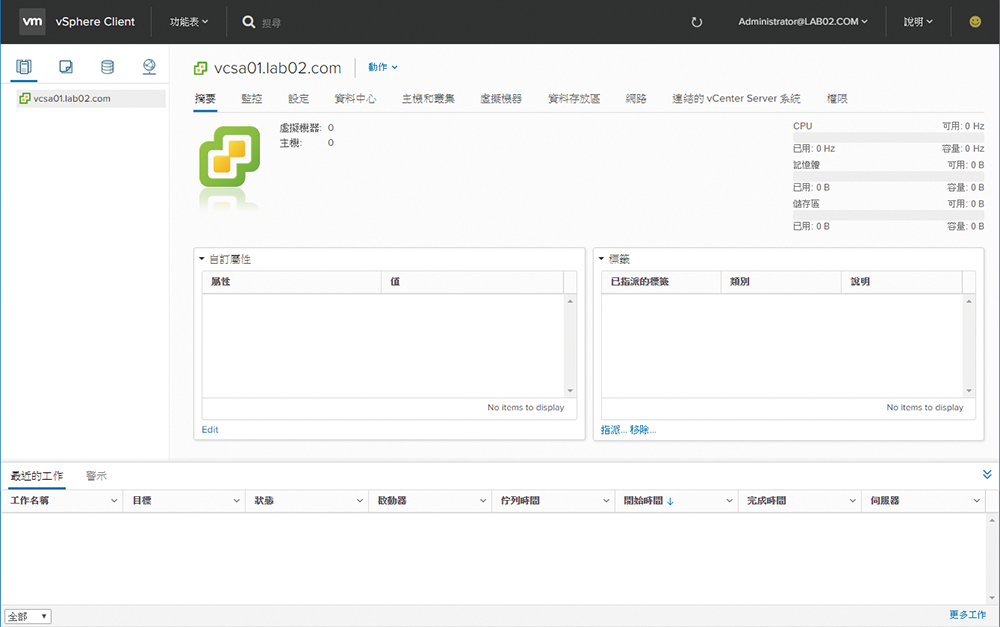Image resolution: width=1000 pixels, height=627 pixels.
Task: Click the large vCenter Server logo
Action: [230, 156]
